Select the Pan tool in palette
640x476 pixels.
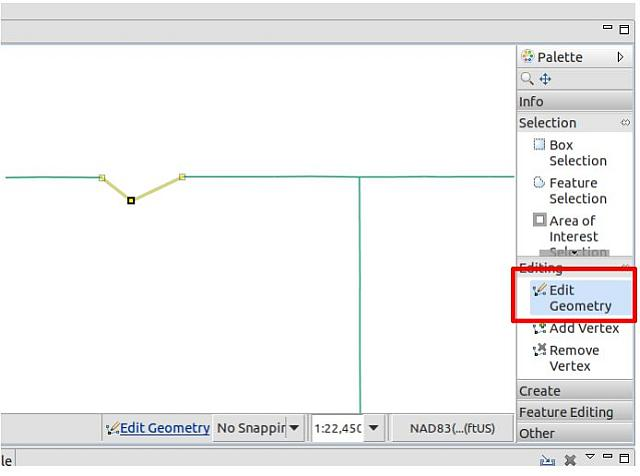(545, 78)
